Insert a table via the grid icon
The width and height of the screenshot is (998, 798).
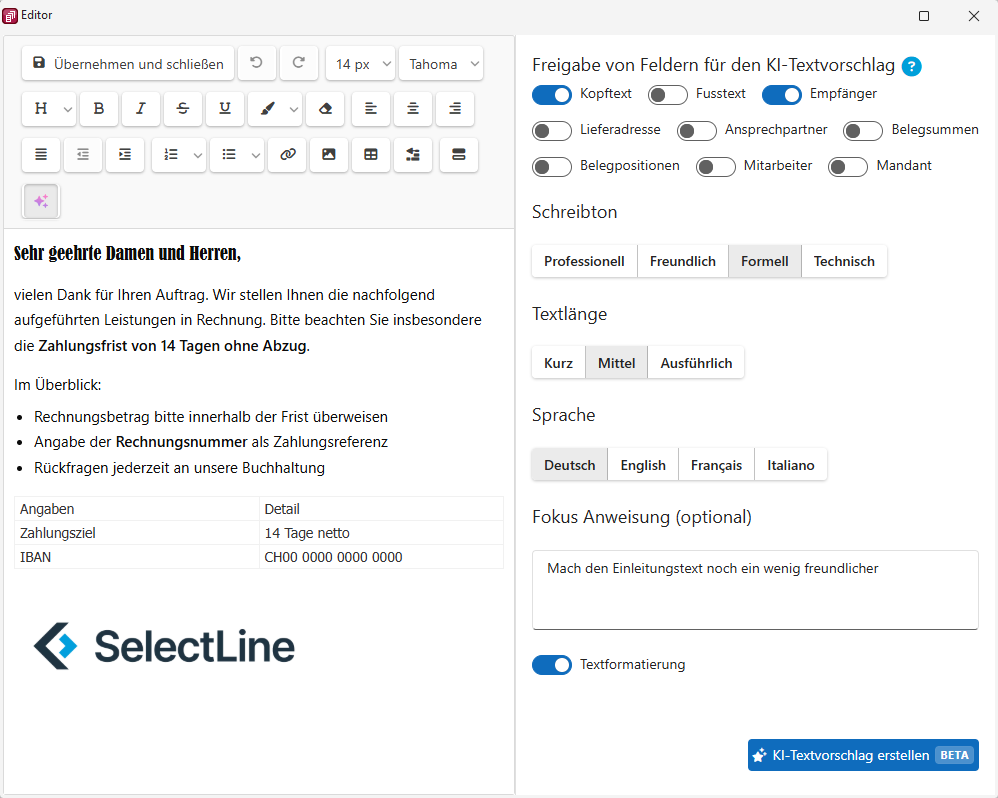tap(371, 155)
